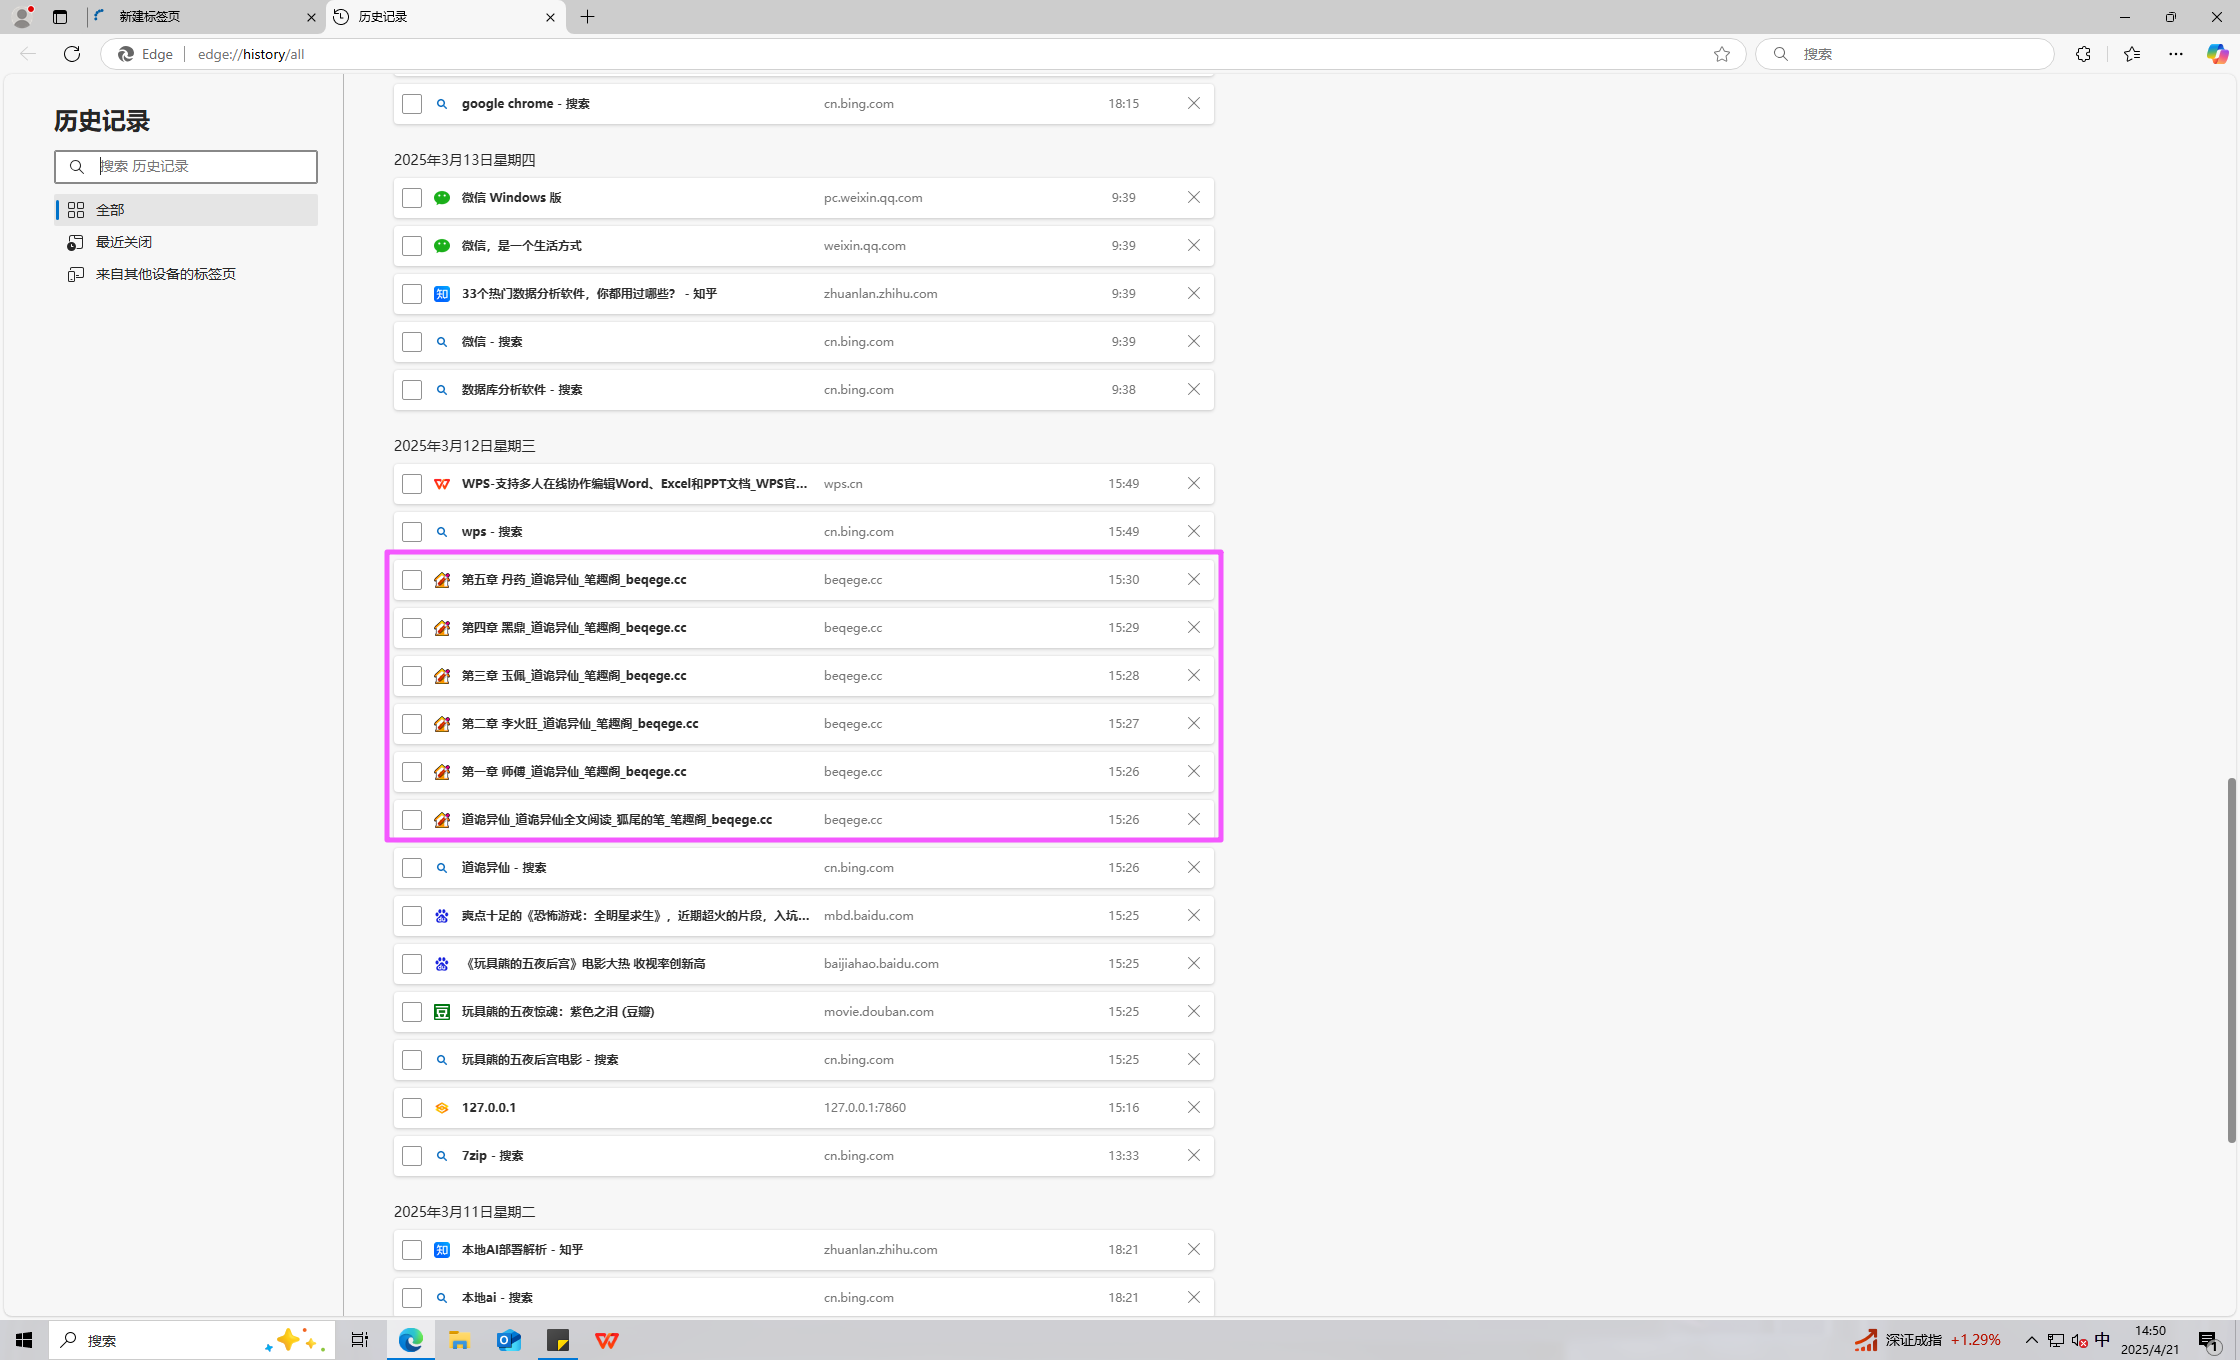
Task: Tick checkbox for 第三章 玉佩 entry
Action: click(412, 676)
